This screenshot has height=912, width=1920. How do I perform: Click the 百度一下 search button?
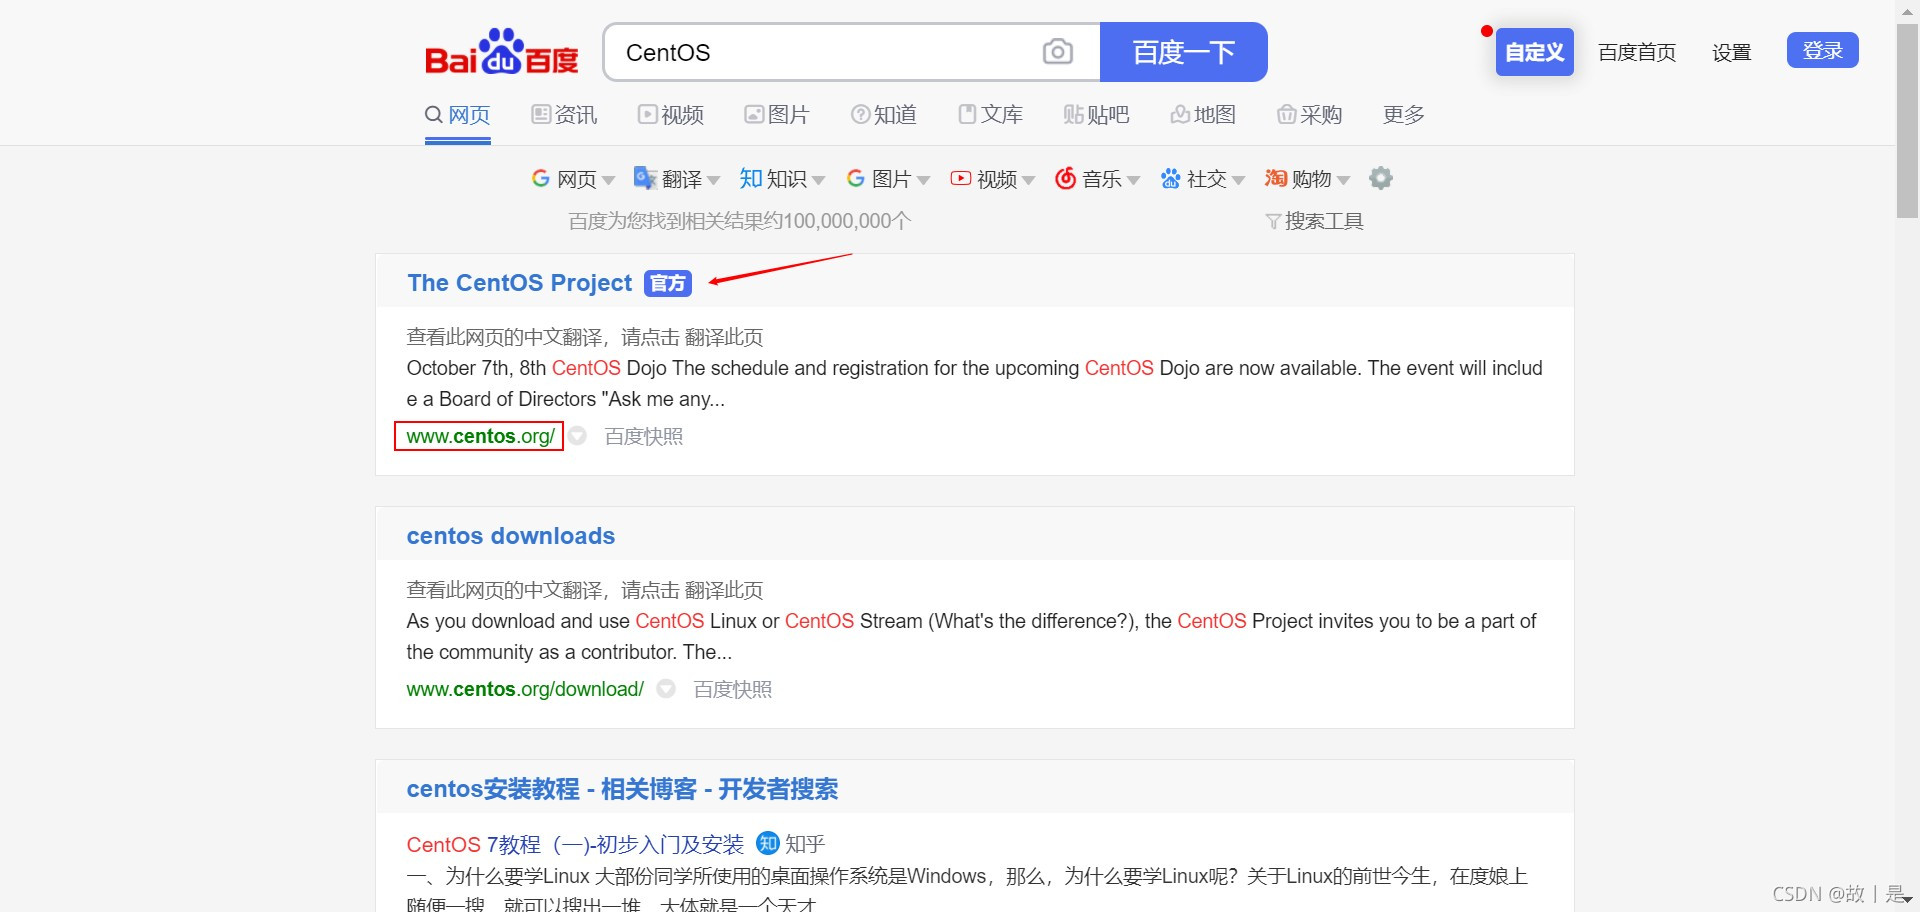[x=1184, y=52]
